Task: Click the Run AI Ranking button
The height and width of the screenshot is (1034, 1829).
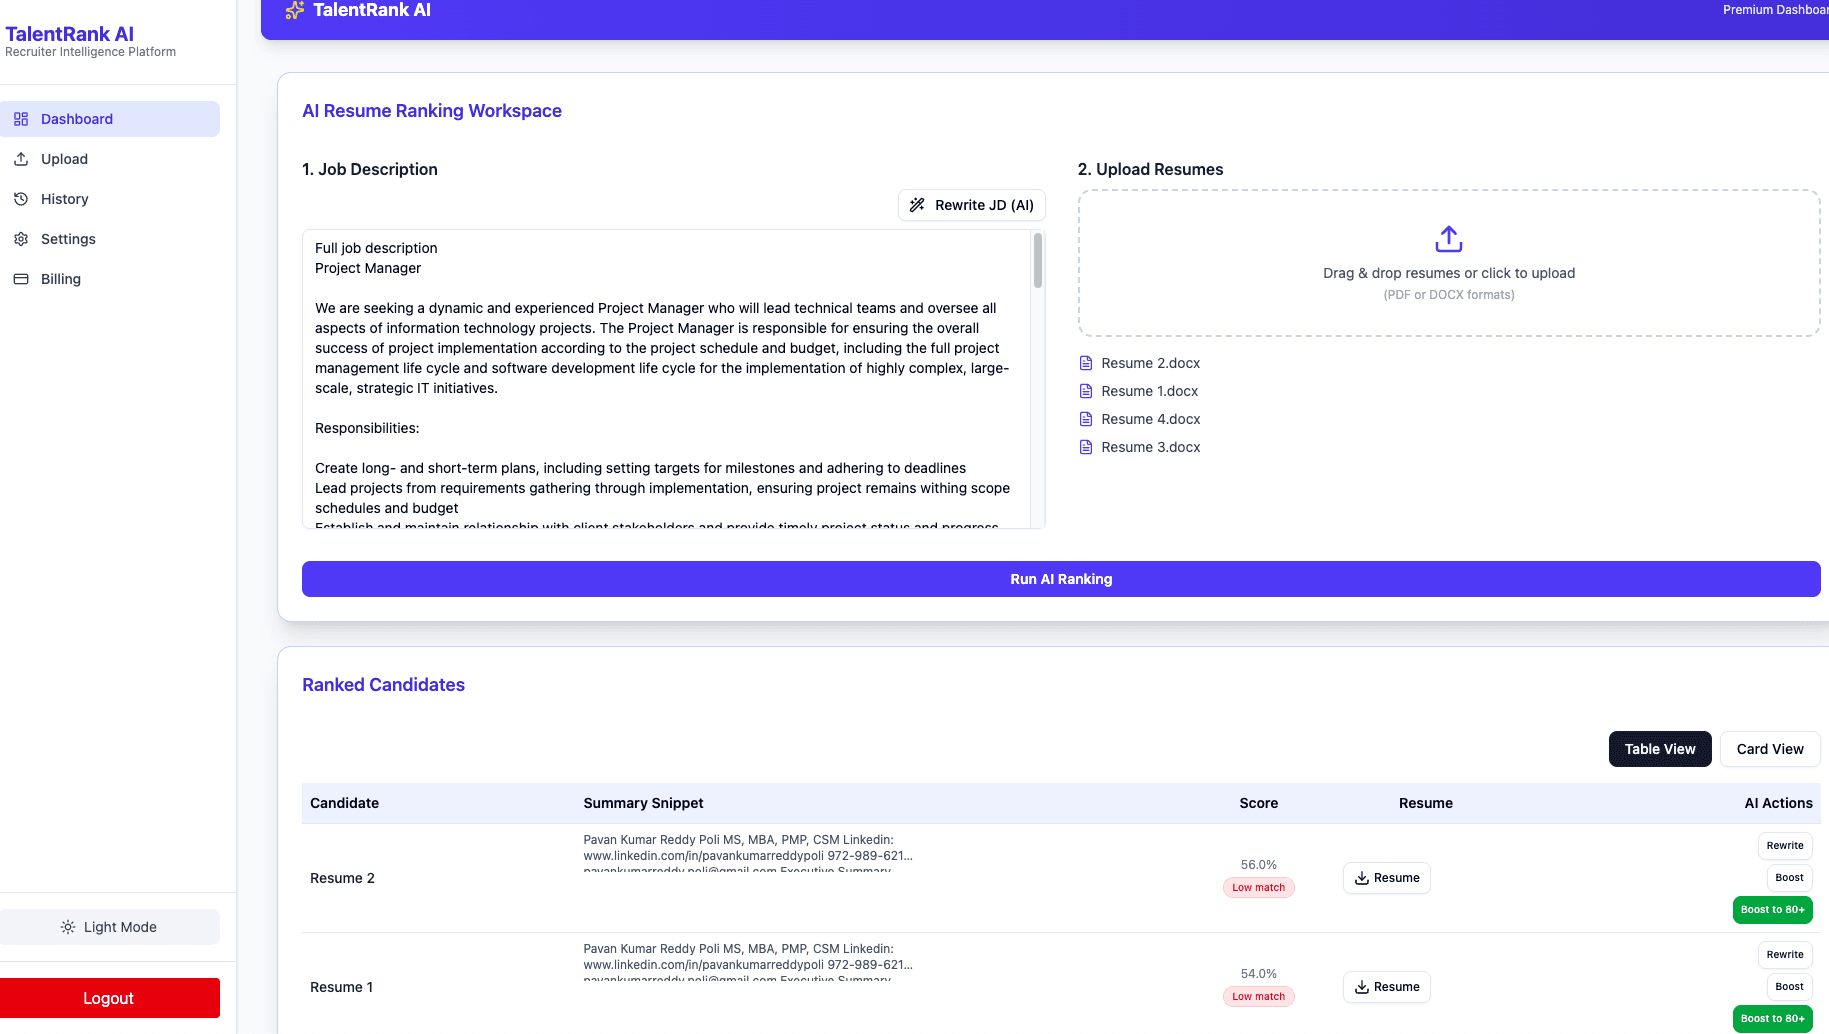Action: 1061,578
